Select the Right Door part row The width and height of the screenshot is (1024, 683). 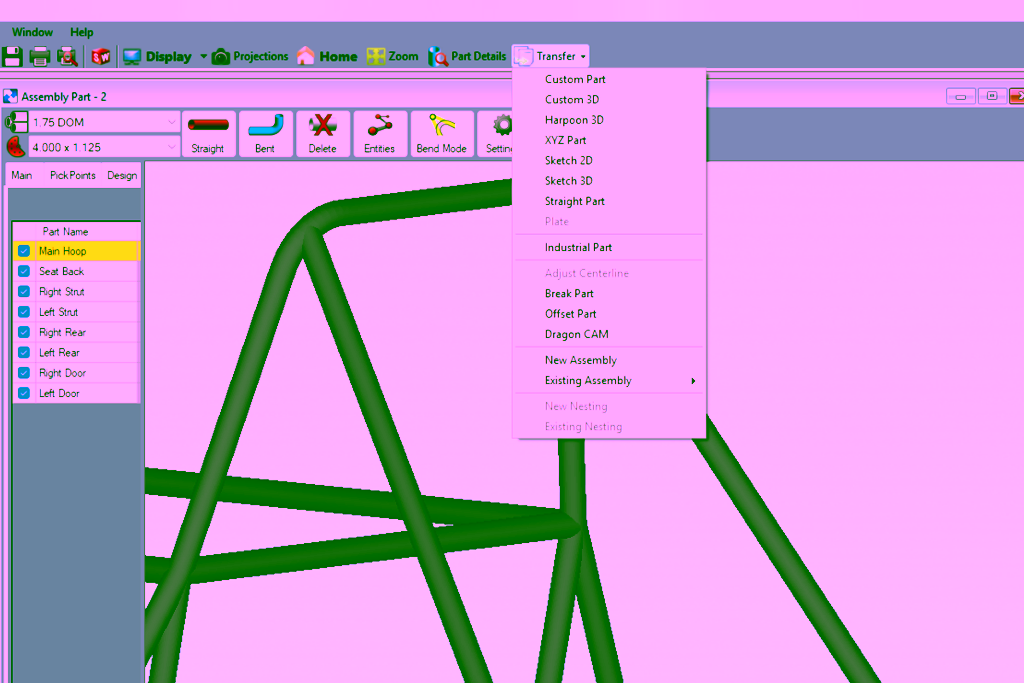tap(76, 373)
